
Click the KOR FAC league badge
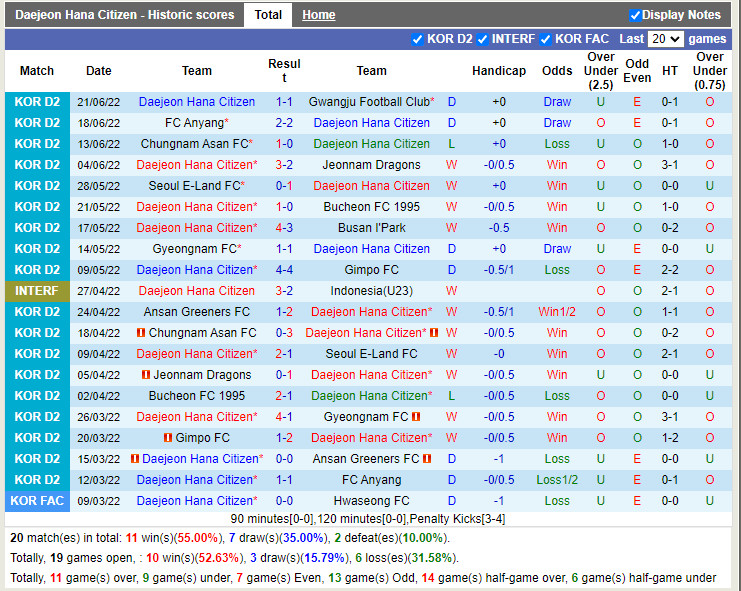click(37, 501)
